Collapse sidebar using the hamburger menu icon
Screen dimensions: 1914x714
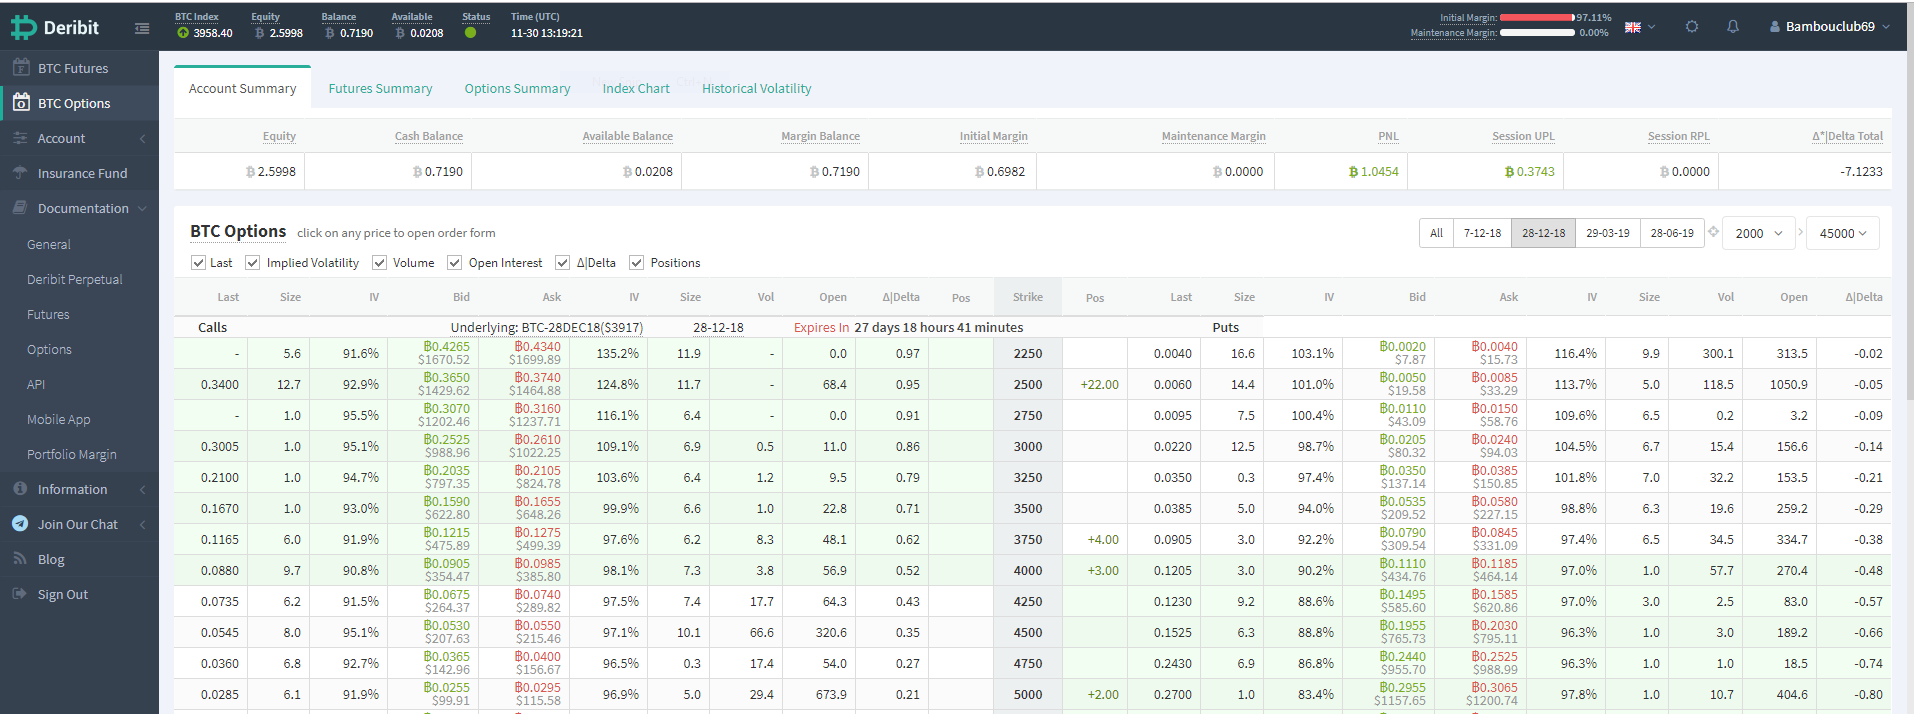coord(142,29)
